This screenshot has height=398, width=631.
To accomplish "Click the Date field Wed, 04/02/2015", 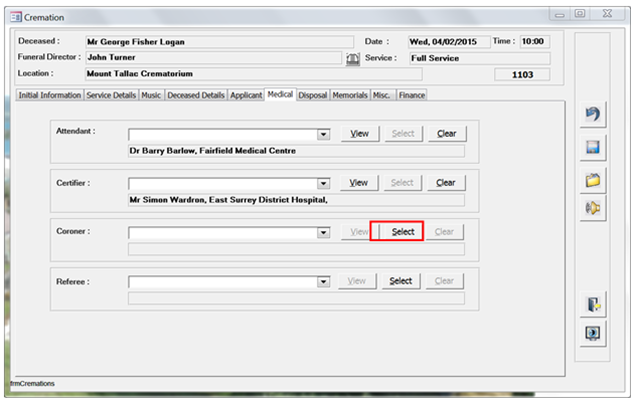I will point(449,42).
